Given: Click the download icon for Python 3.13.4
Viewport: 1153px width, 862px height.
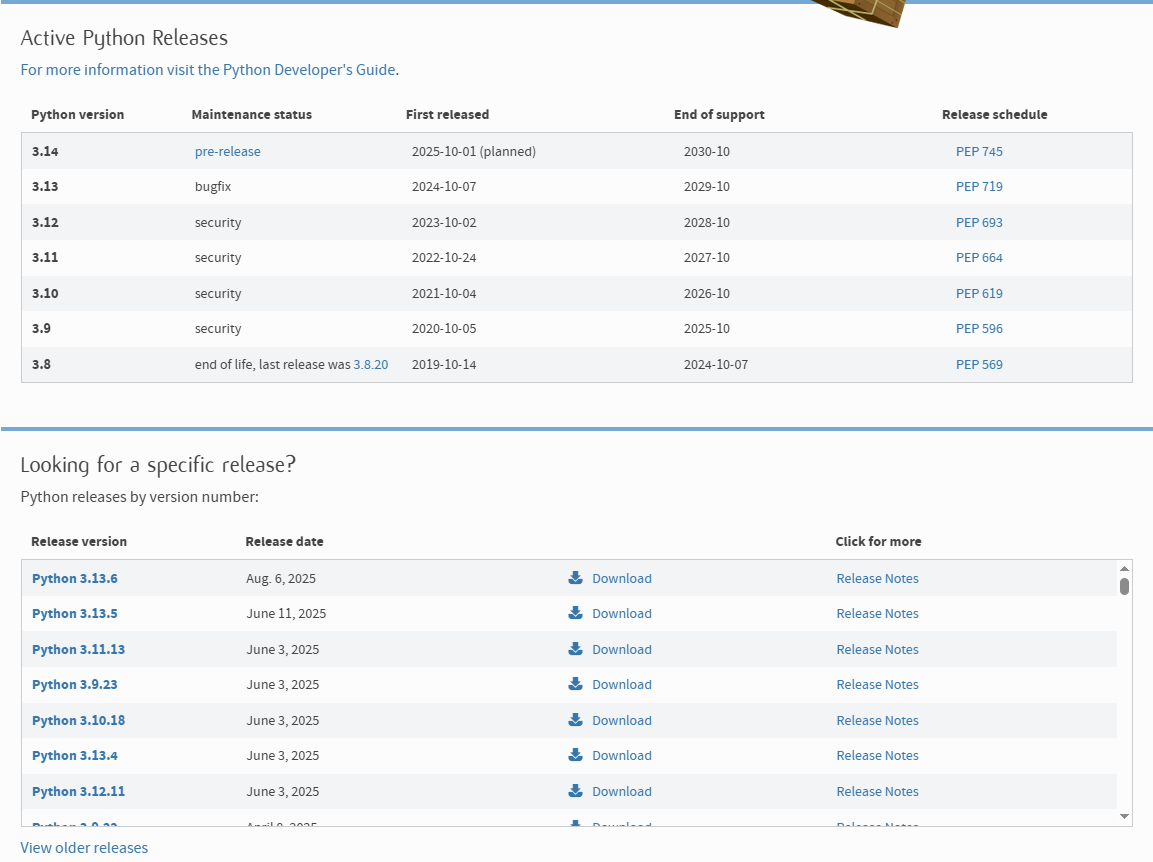Looking at the screenshot, I should [575, 755].
